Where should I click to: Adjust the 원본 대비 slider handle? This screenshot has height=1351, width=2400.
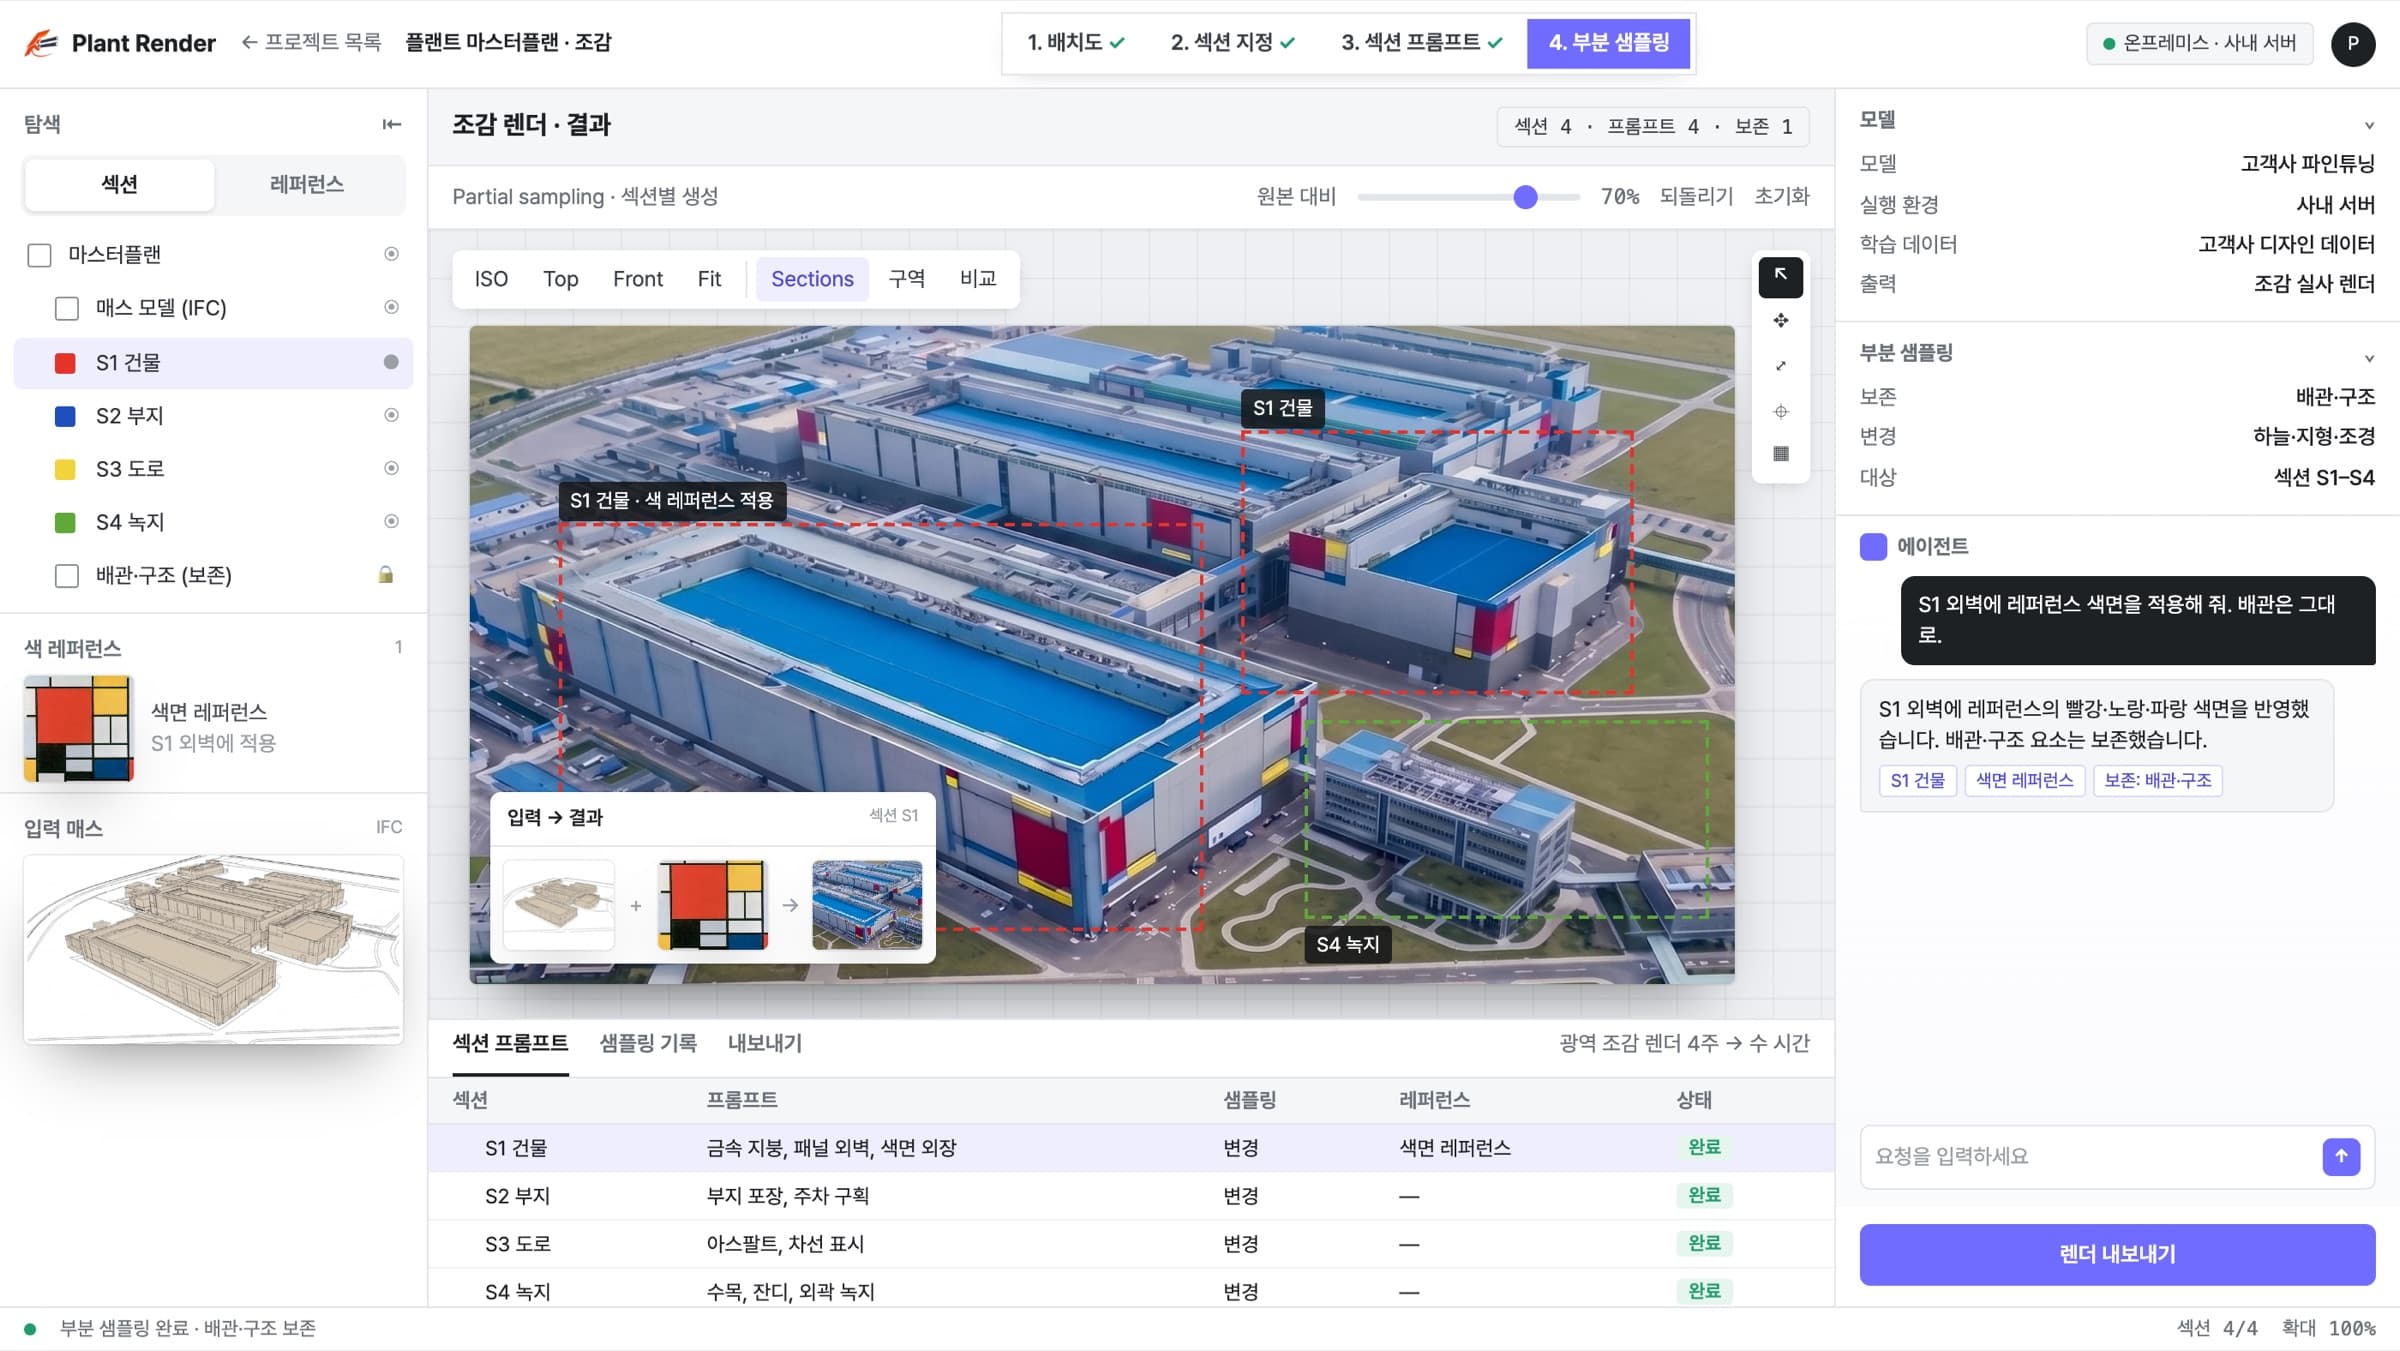click(1525, 197)
